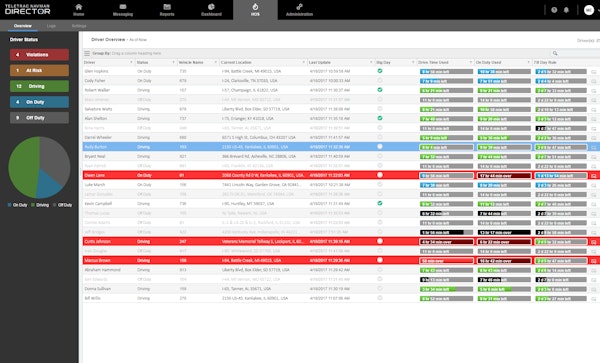Filter by the red Violations button
This screenshot has width=600, height=363.
39,55
